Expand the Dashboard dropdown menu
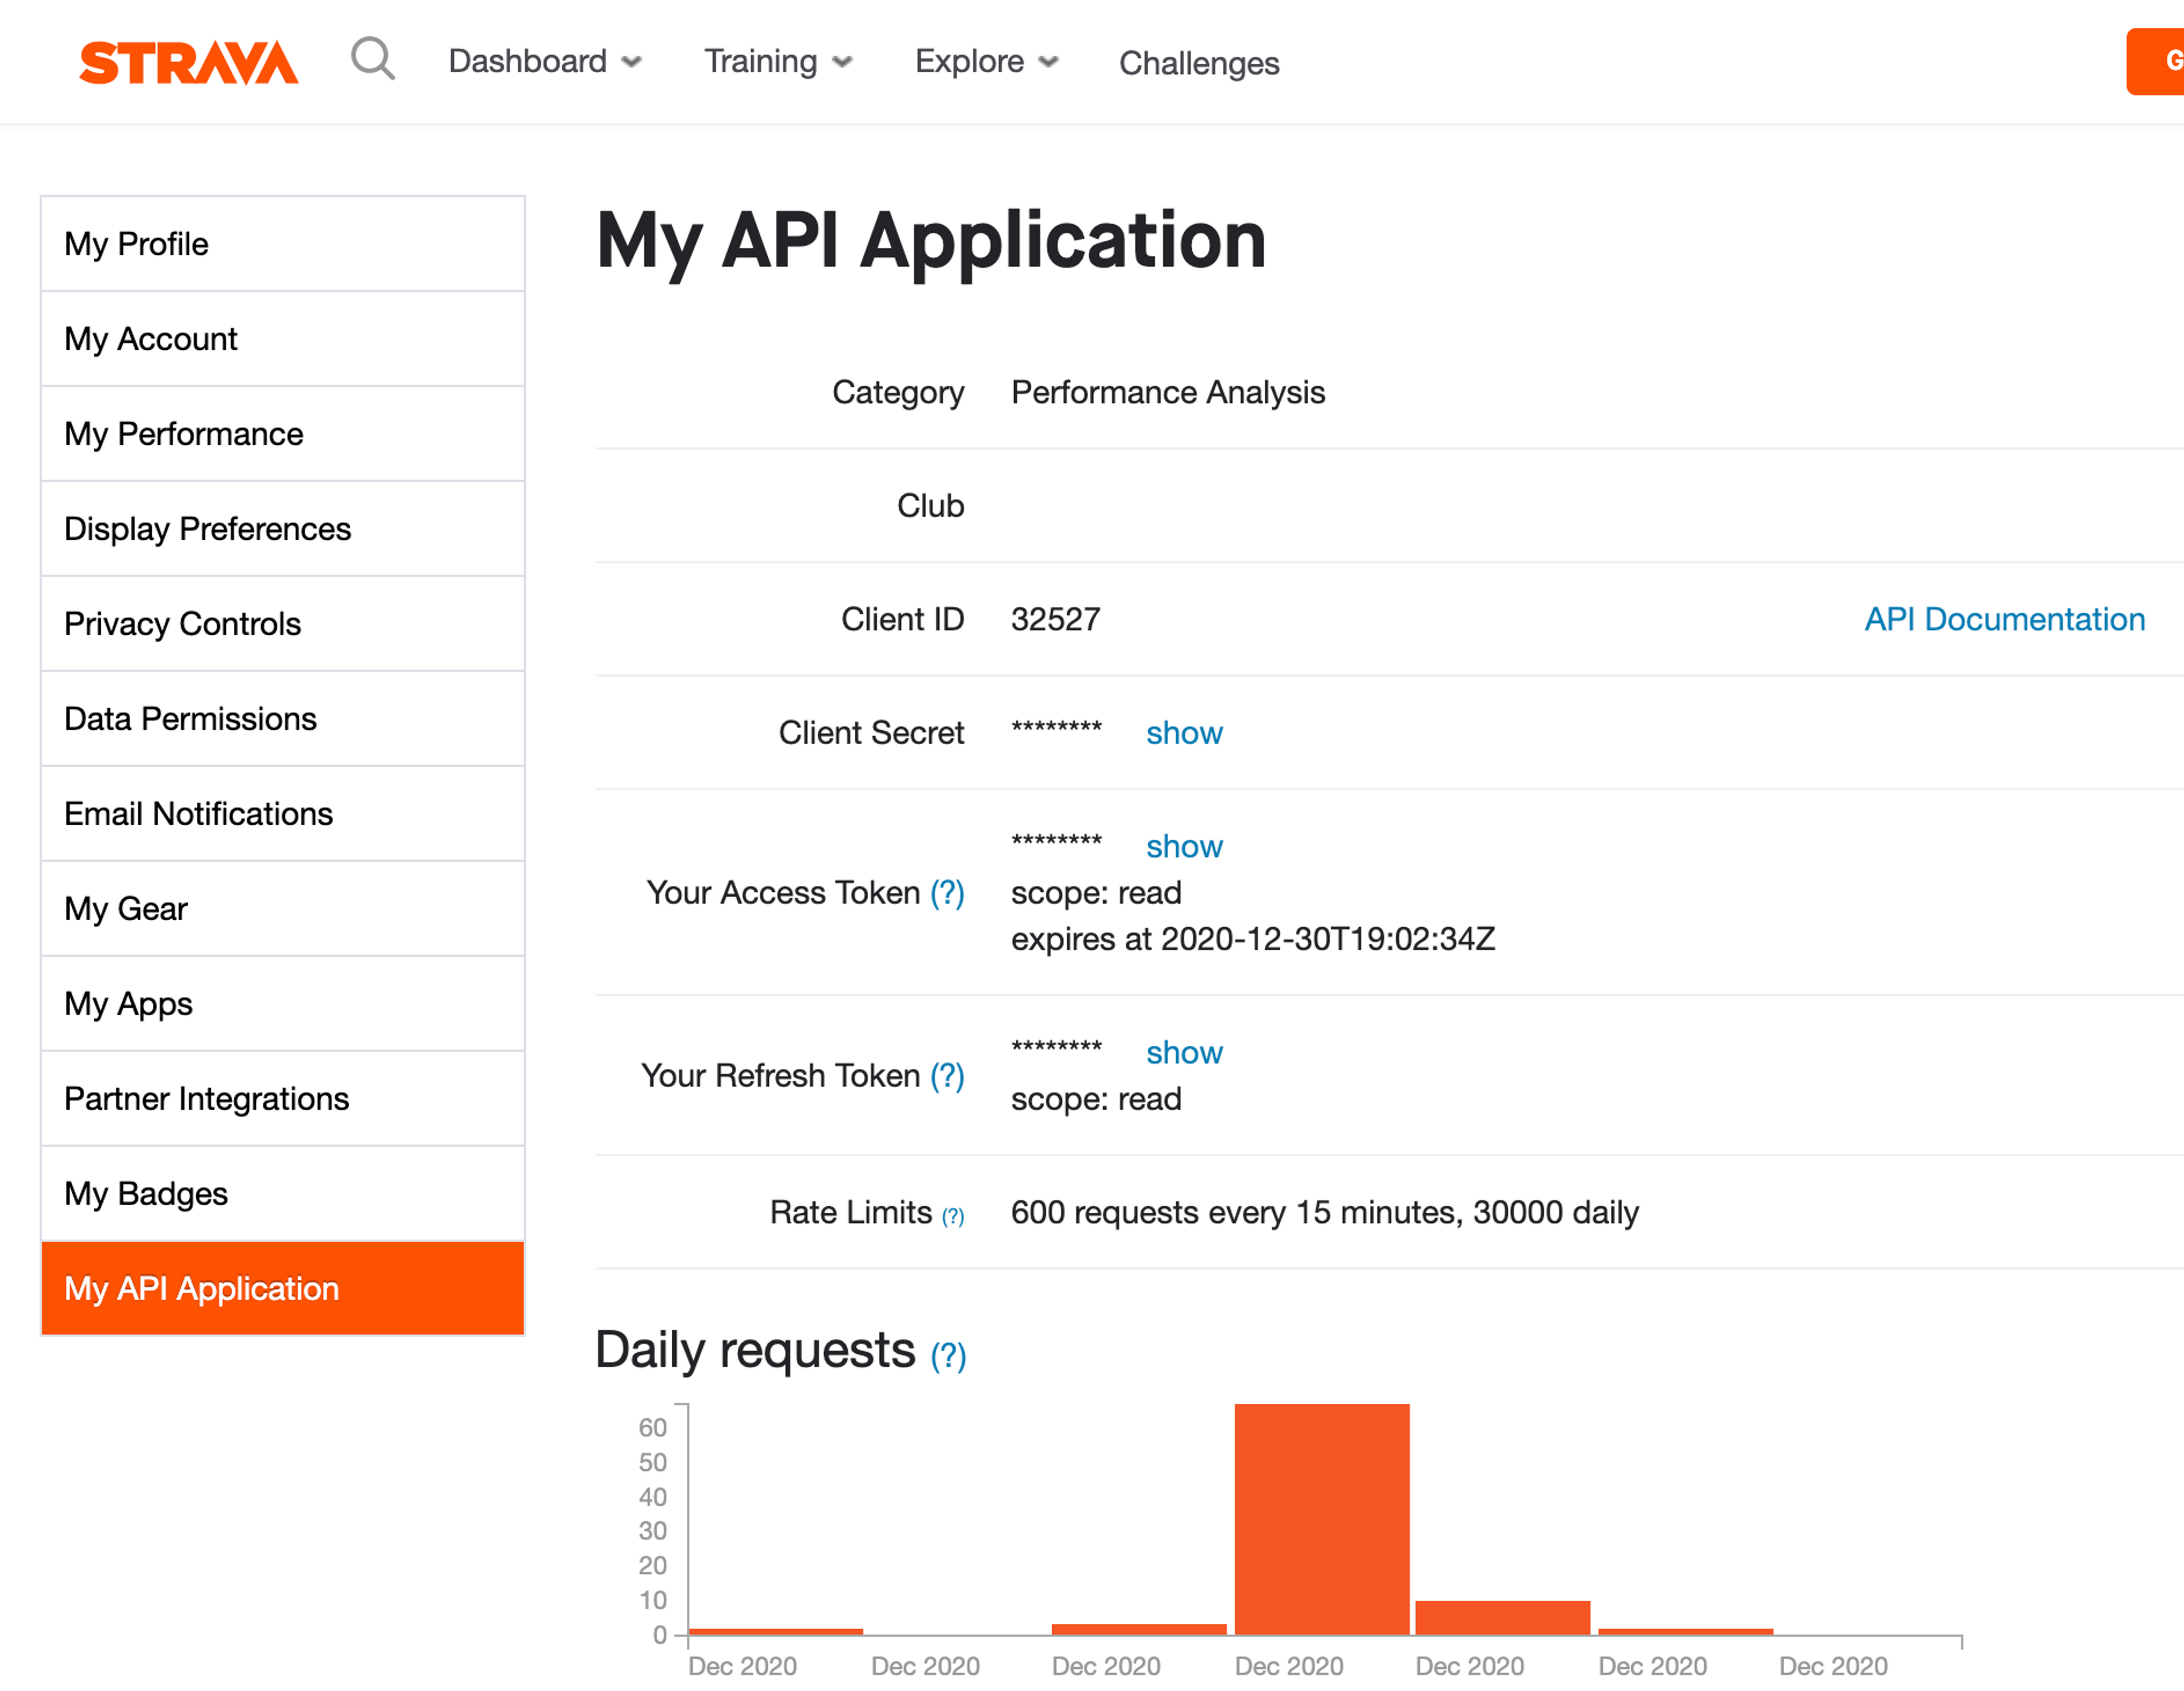The image size is (2184, 1691). tap(544, 62)
